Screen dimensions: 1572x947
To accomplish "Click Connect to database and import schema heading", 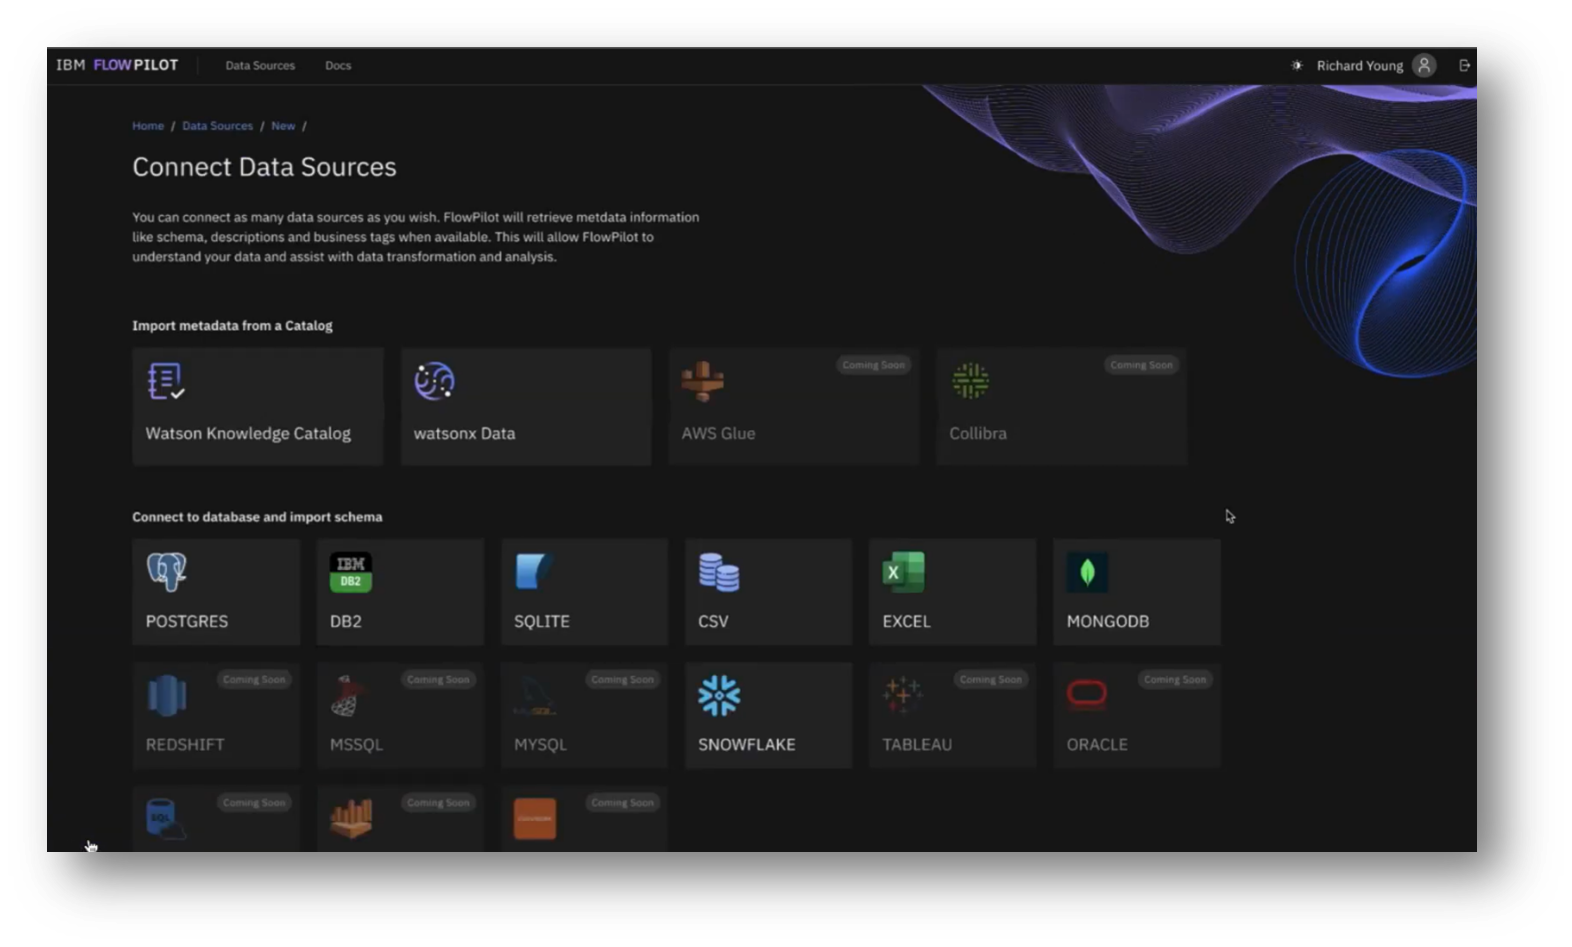I will [257, 517].
